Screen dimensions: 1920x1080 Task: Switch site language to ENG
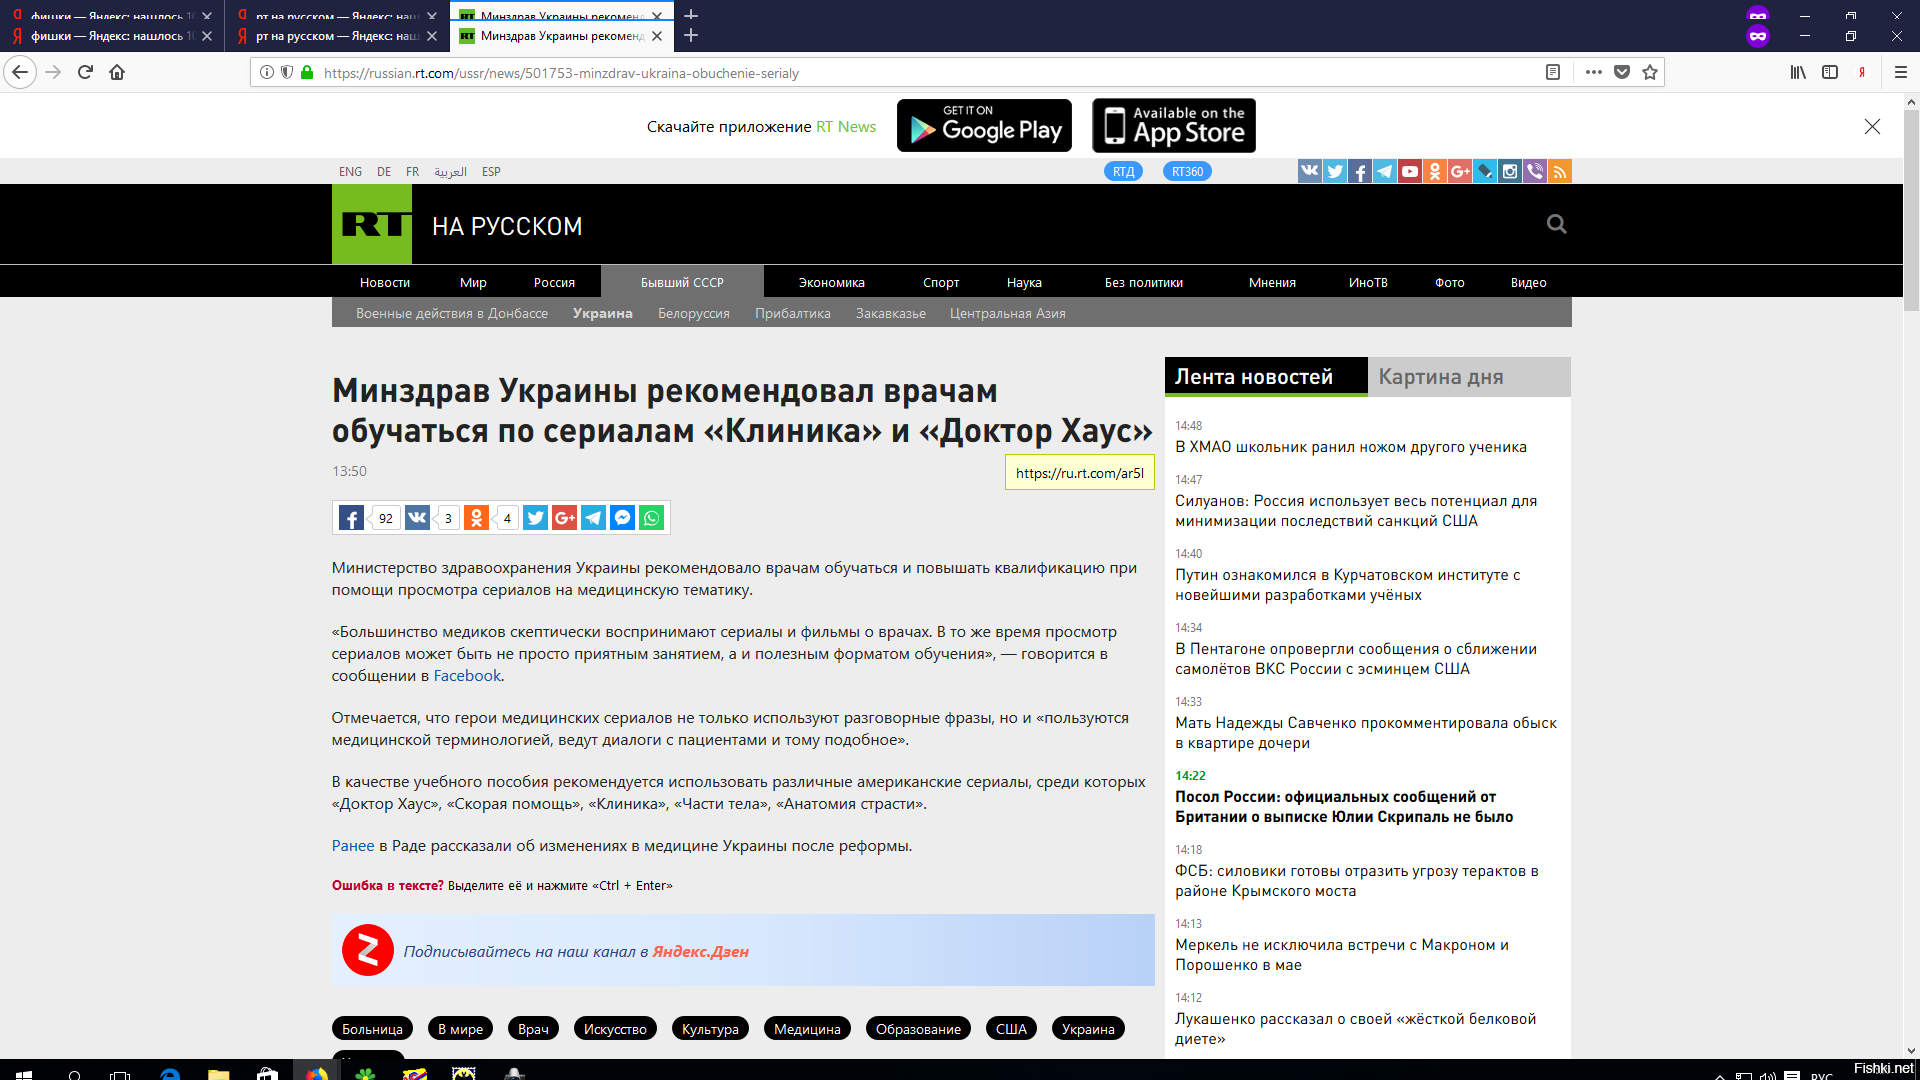[x=350, y=171]
